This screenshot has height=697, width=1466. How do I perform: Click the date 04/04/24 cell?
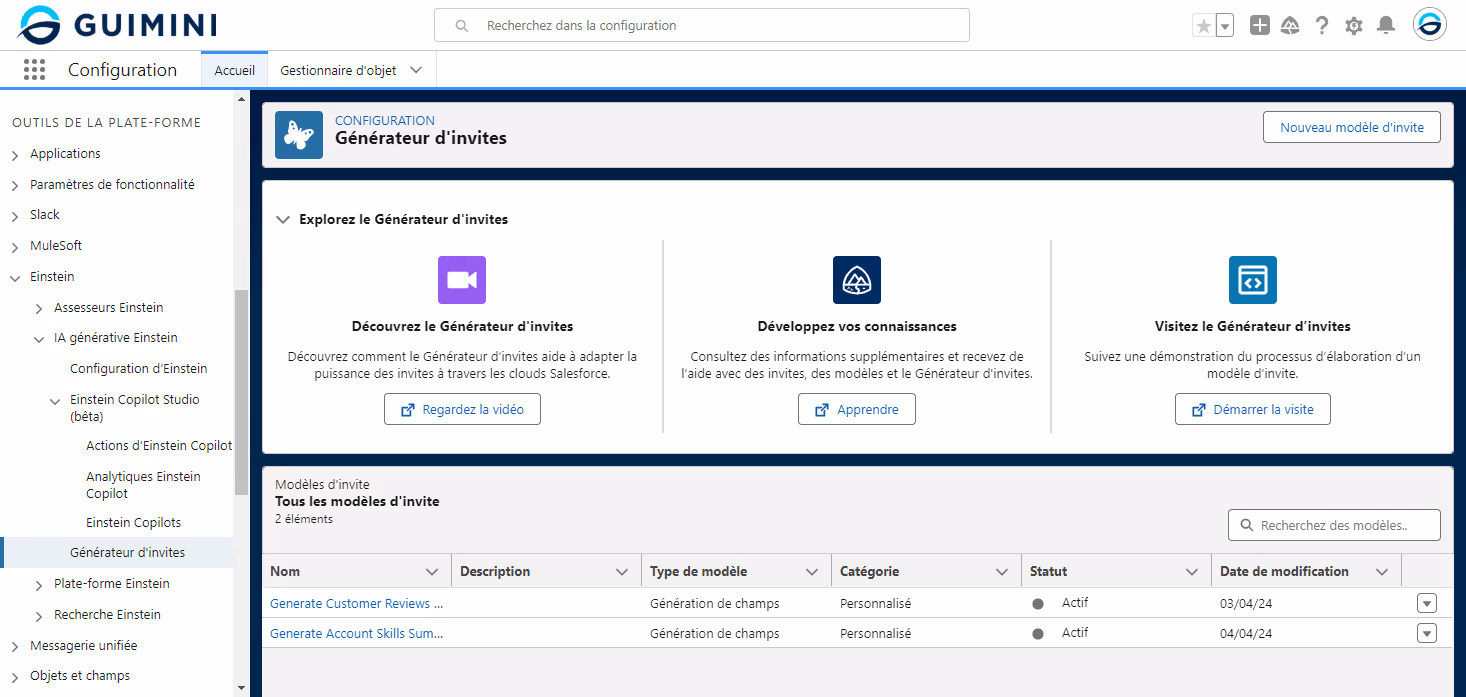pos(1246,633)
